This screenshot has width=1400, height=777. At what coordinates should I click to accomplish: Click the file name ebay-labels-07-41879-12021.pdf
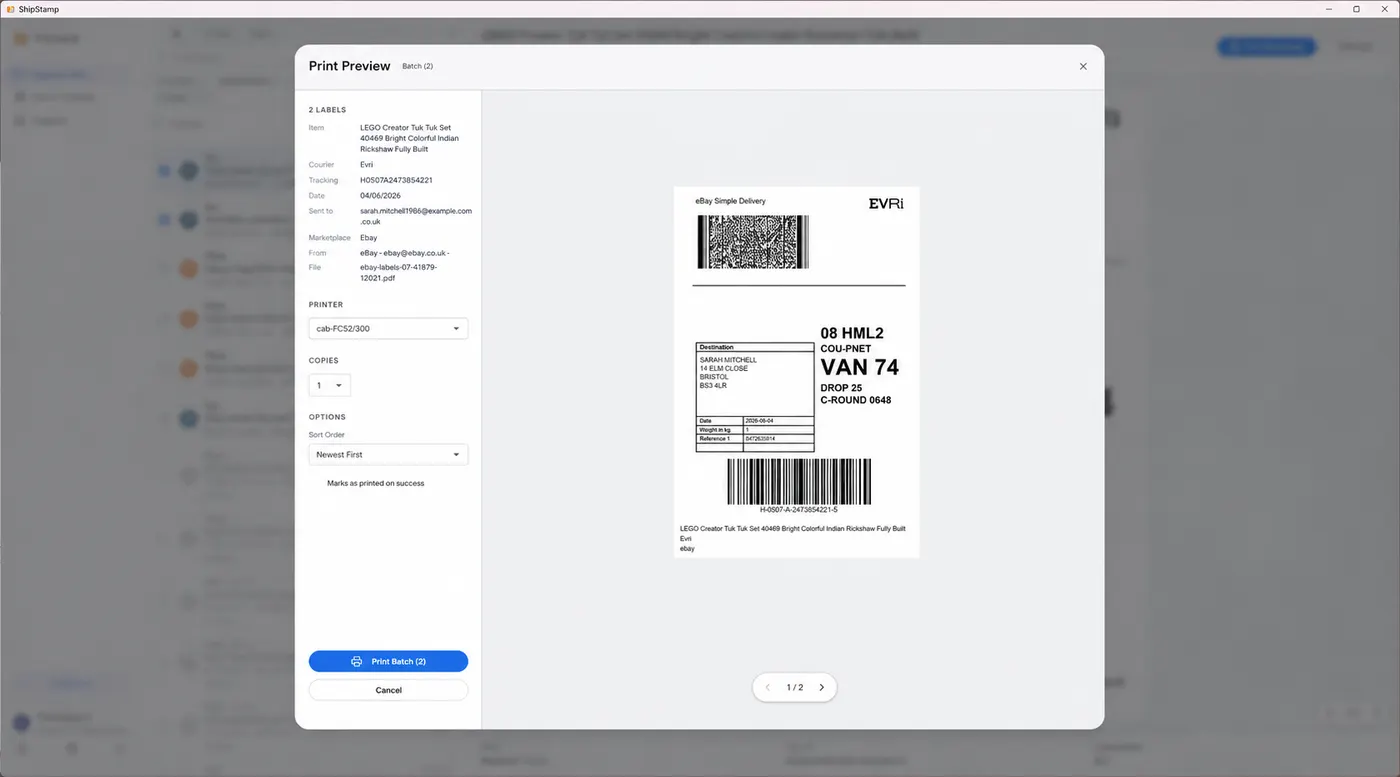pos(398,272)
